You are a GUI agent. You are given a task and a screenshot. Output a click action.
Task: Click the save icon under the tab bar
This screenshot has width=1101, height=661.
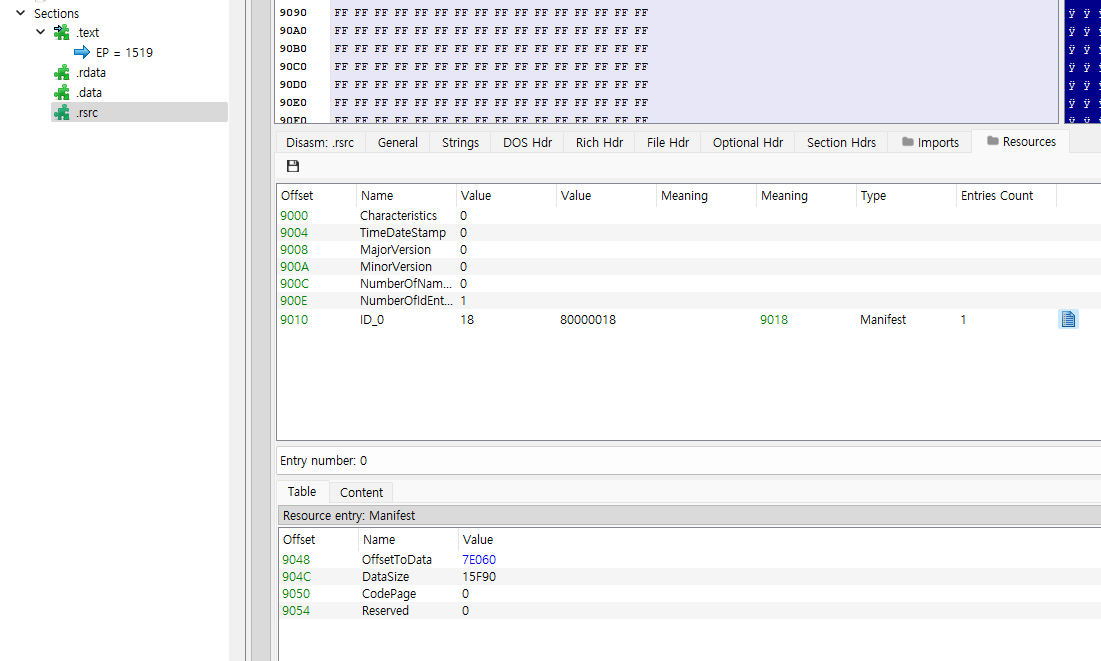point(293,166)
